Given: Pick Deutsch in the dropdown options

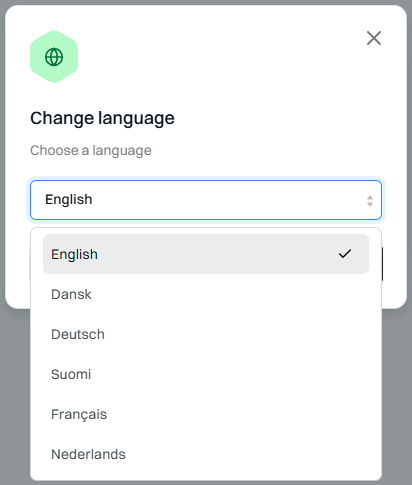Looking at the screenshot, I should [206, 334].
